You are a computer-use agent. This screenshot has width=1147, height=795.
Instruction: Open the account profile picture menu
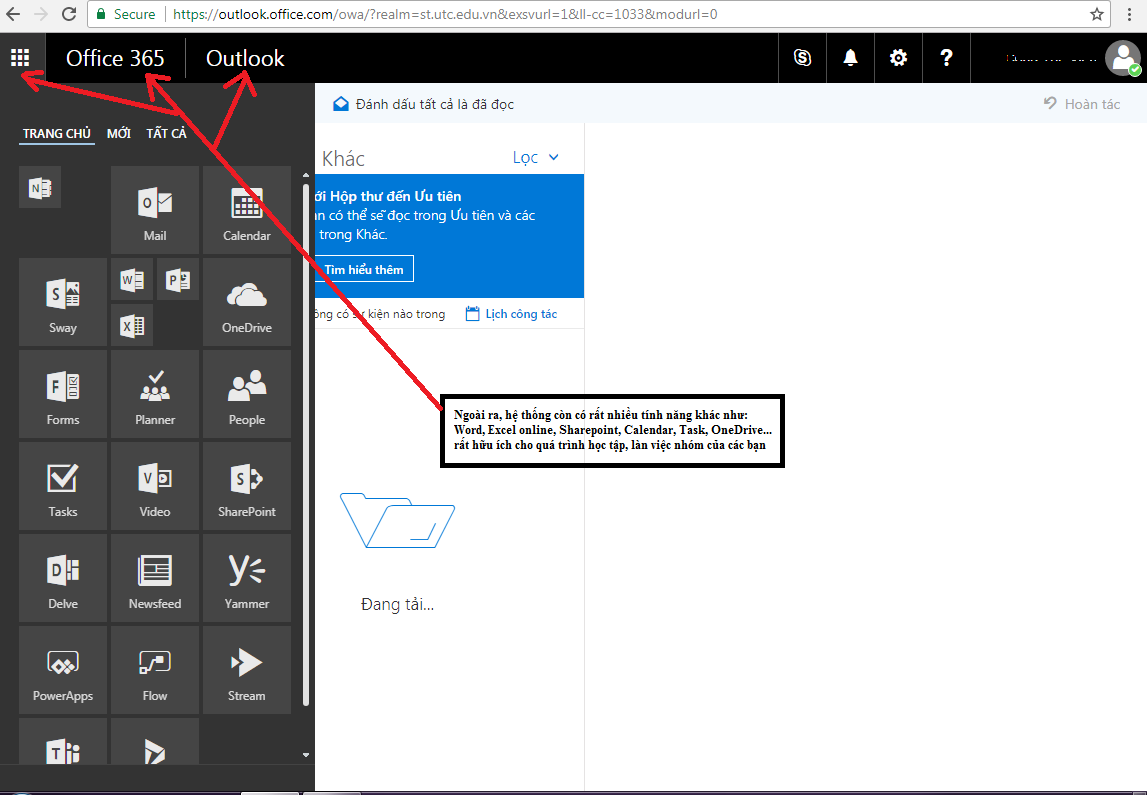1122,58
